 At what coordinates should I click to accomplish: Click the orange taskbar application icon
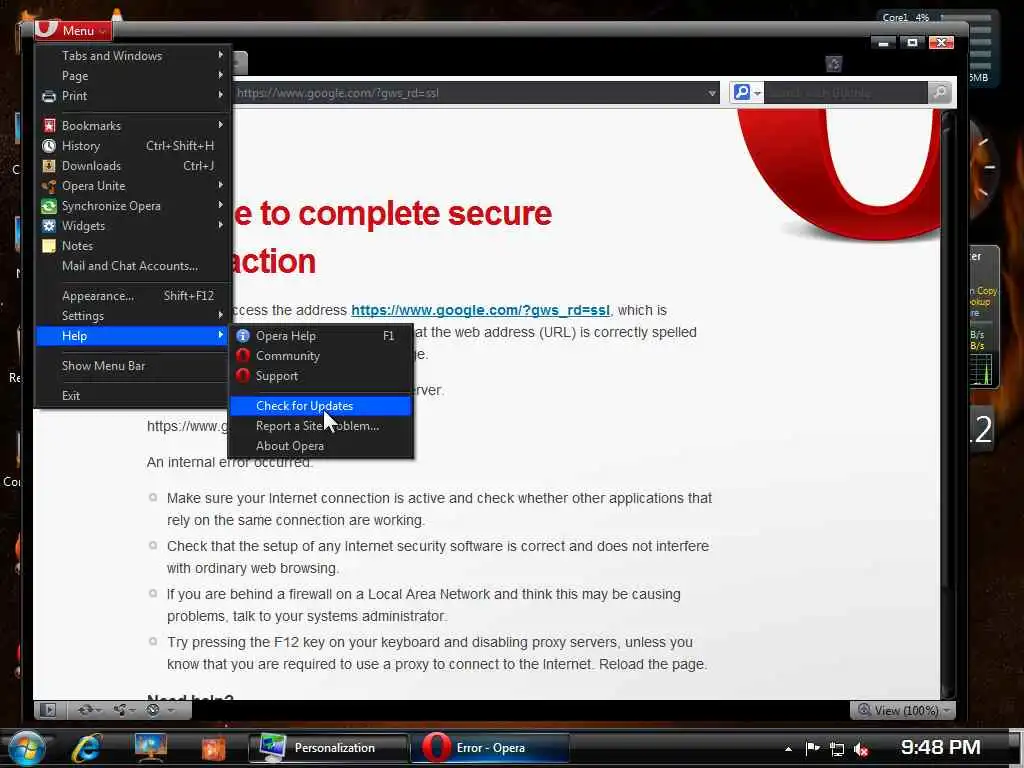tap(213, 748)
